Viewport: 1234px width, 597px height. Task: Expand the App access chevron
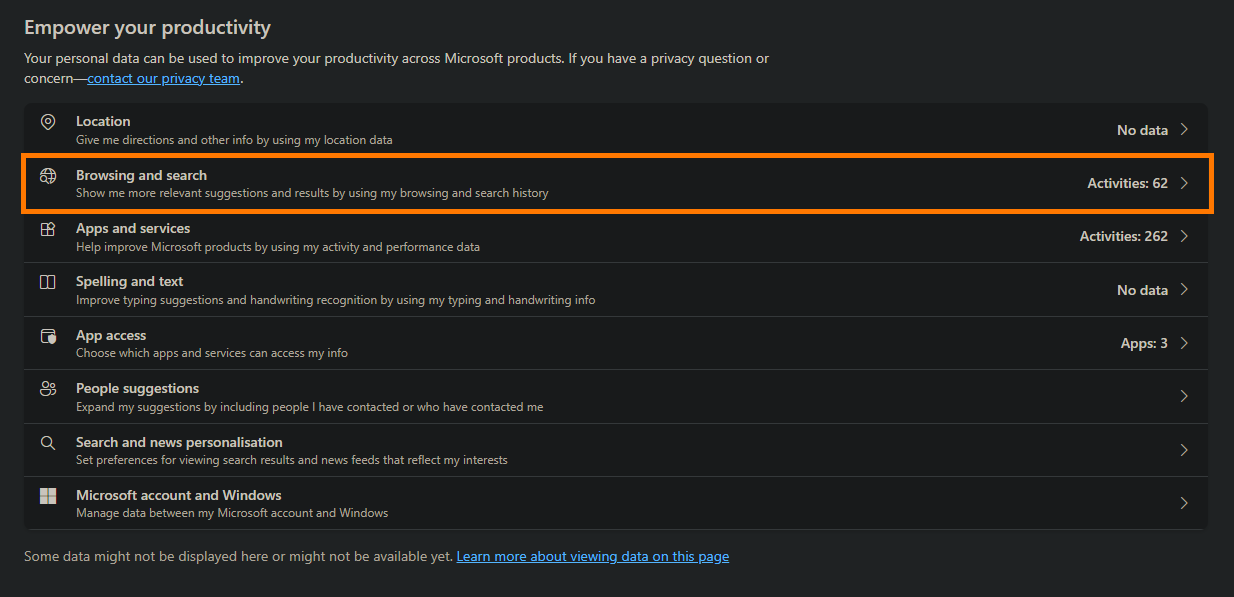click(1184, 343)
